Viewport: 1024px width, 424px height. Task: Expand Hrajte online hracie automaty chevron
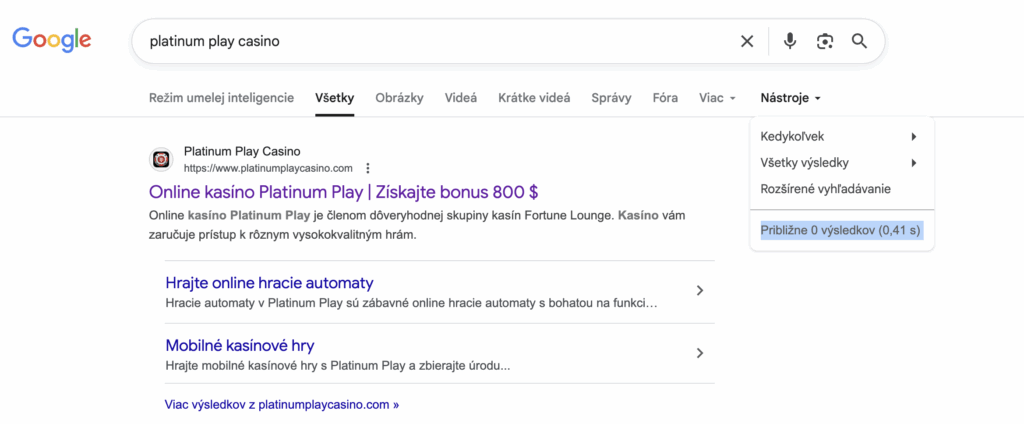[700, 291]
